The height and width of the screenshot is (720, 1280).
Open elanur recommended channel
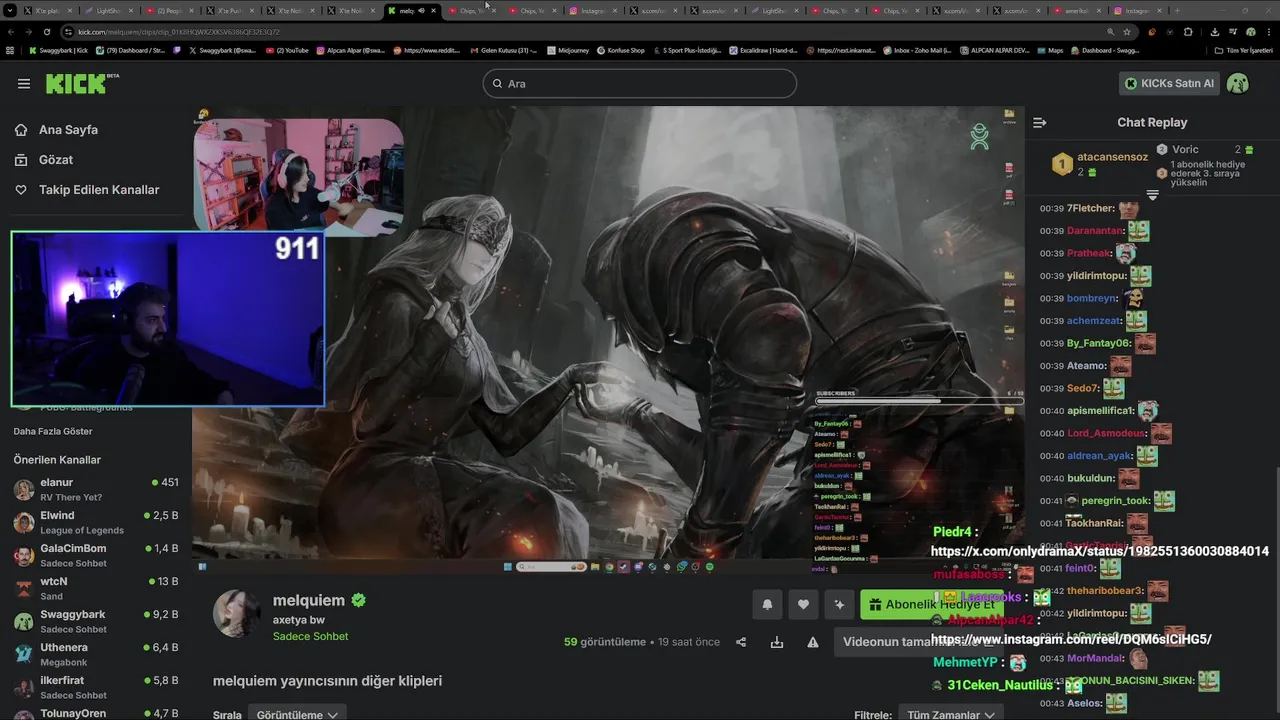96,489
